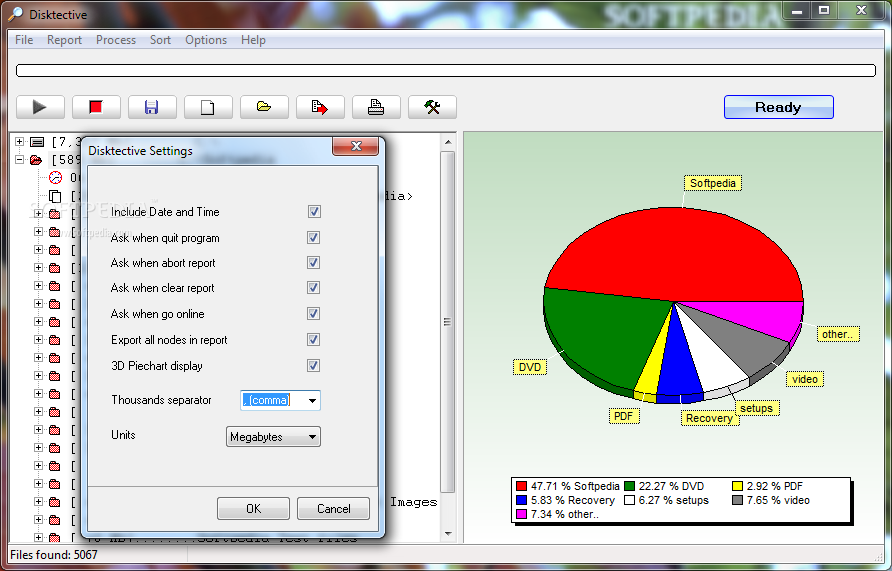Click the 2.92 % PDF legend entry
The height and width of the screenshot is (571, 892).
click(767, 486)
